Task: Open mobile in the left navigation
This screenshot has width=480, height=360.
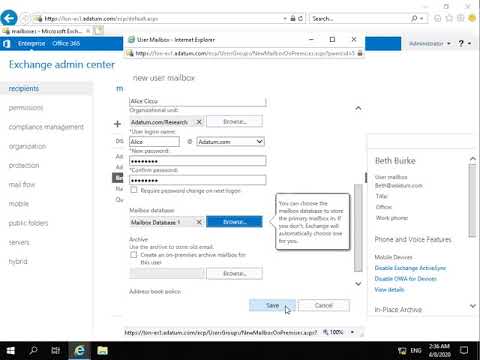Action: pos(19,204)
